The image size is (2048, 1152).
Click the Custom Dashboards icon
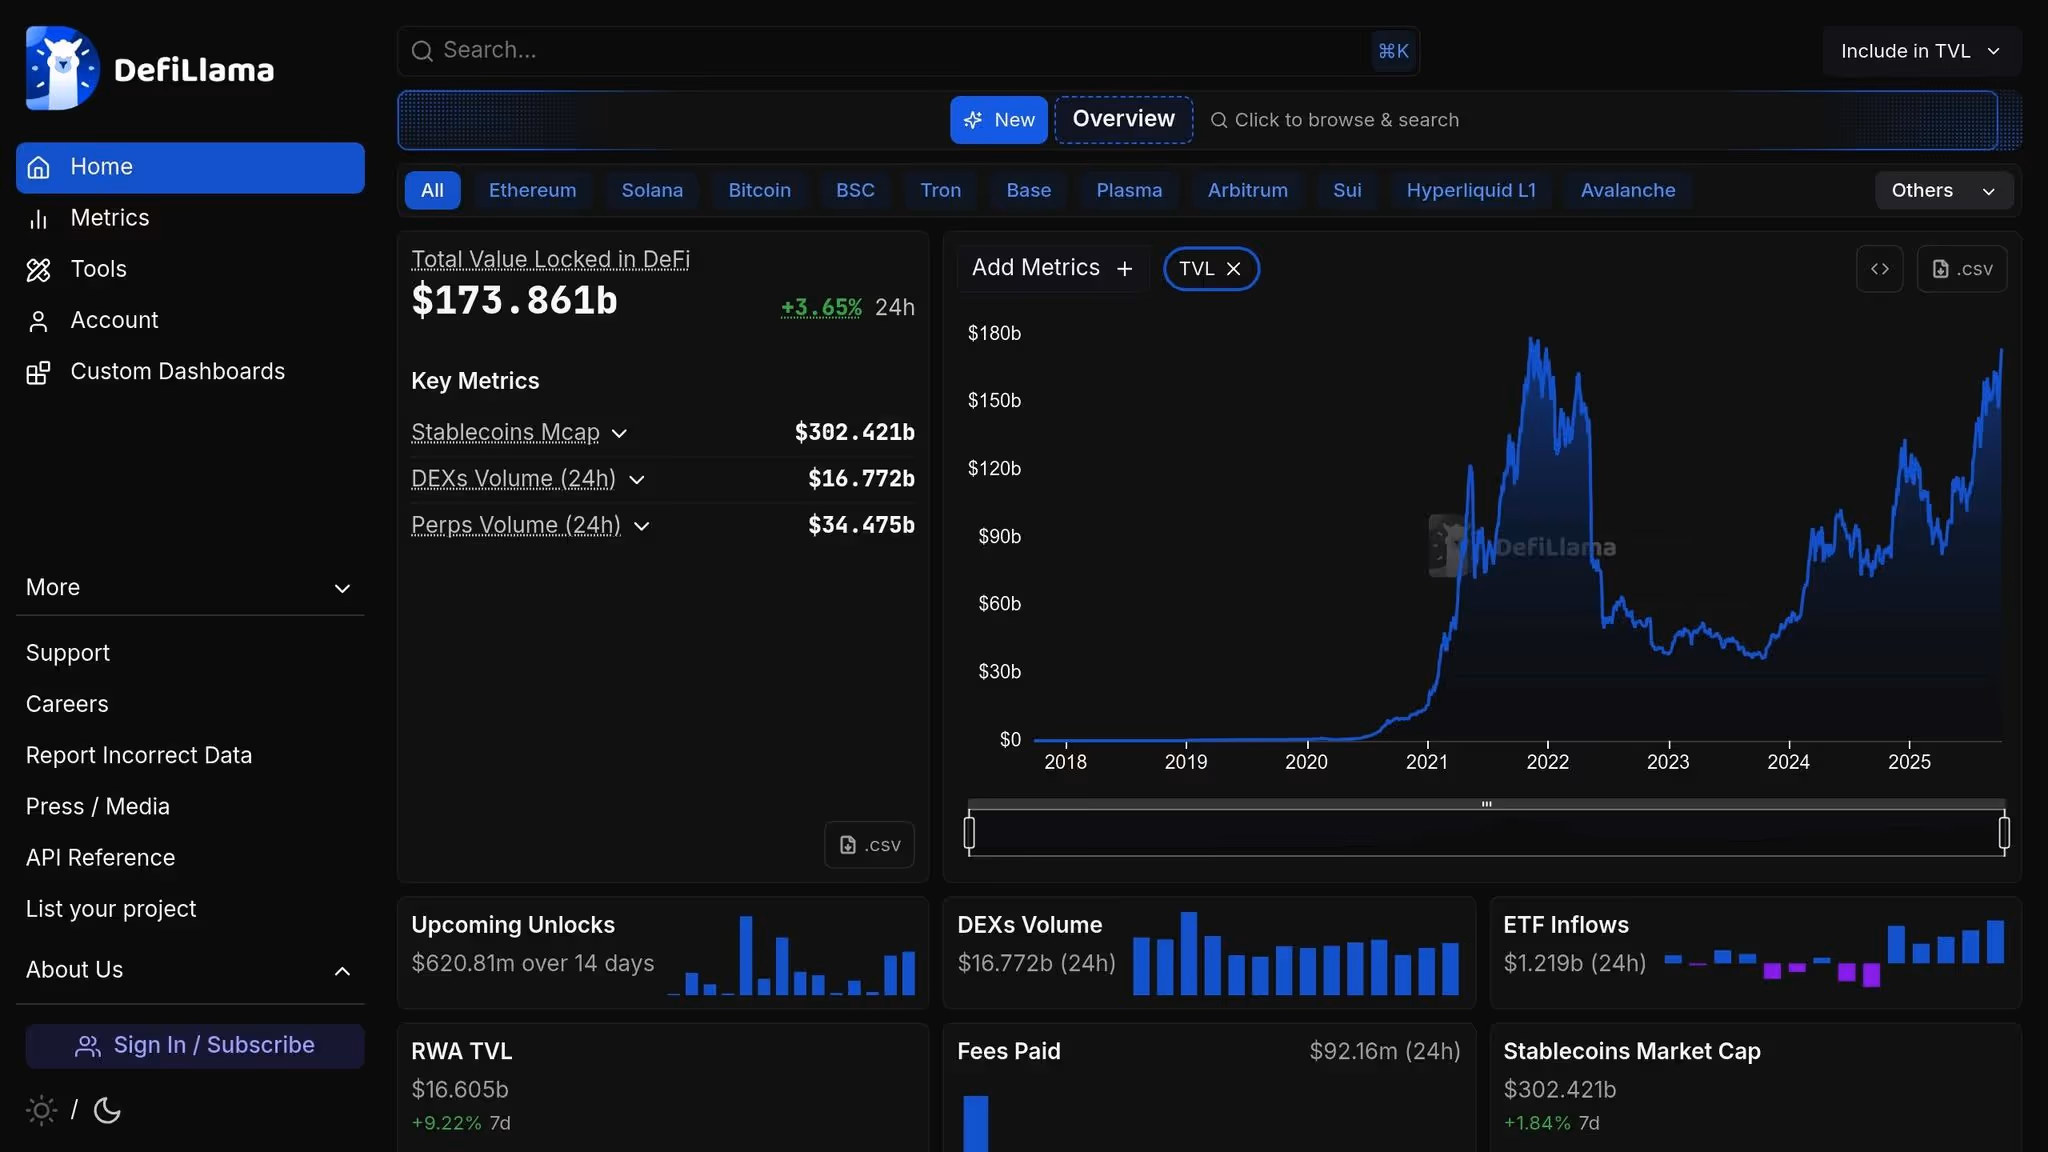(38, 373)
